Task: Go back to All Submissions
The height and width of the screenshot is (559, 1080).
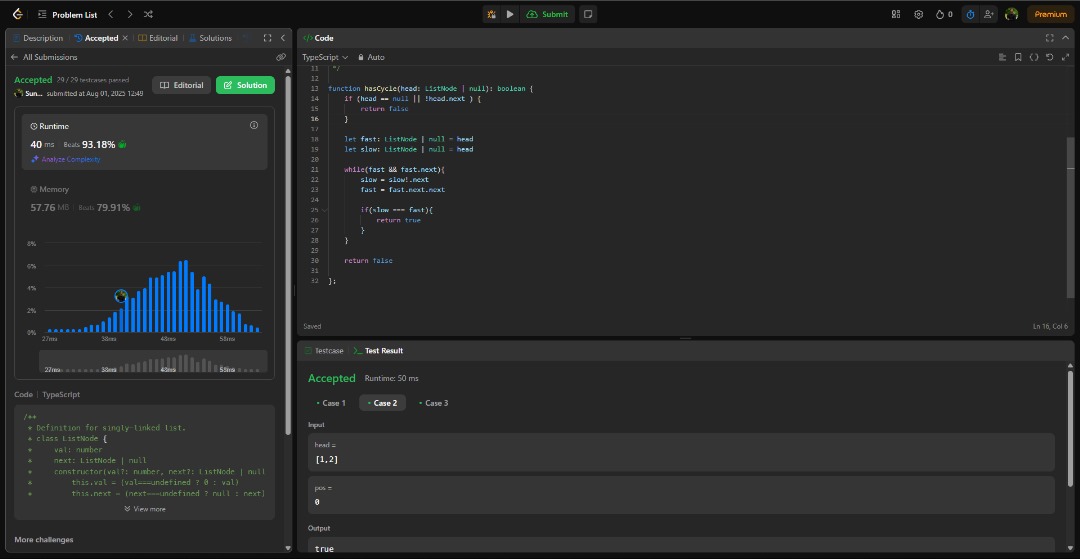Action: [44, 57]
